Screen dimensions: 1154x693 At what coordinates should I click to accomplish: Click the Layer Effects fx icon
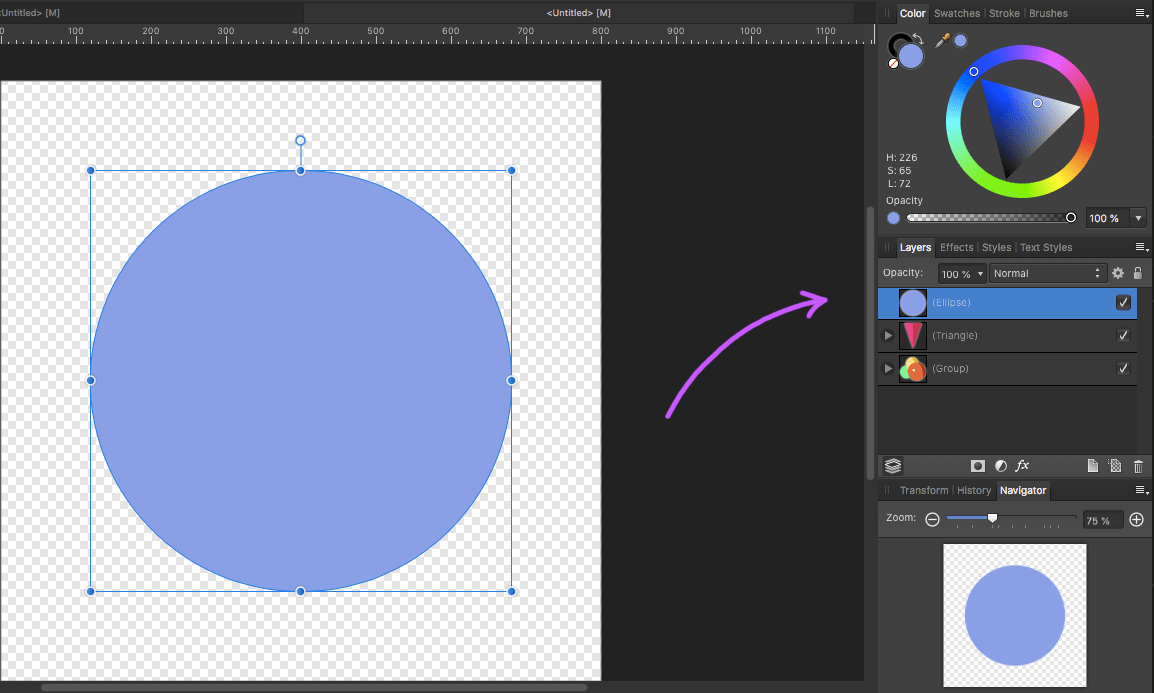(x=1022, y=466)
